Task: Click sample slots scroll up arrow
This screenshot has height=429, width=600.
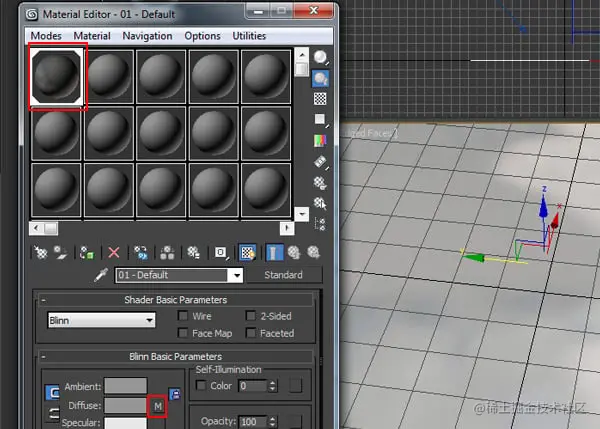Action: pos(302,55)
